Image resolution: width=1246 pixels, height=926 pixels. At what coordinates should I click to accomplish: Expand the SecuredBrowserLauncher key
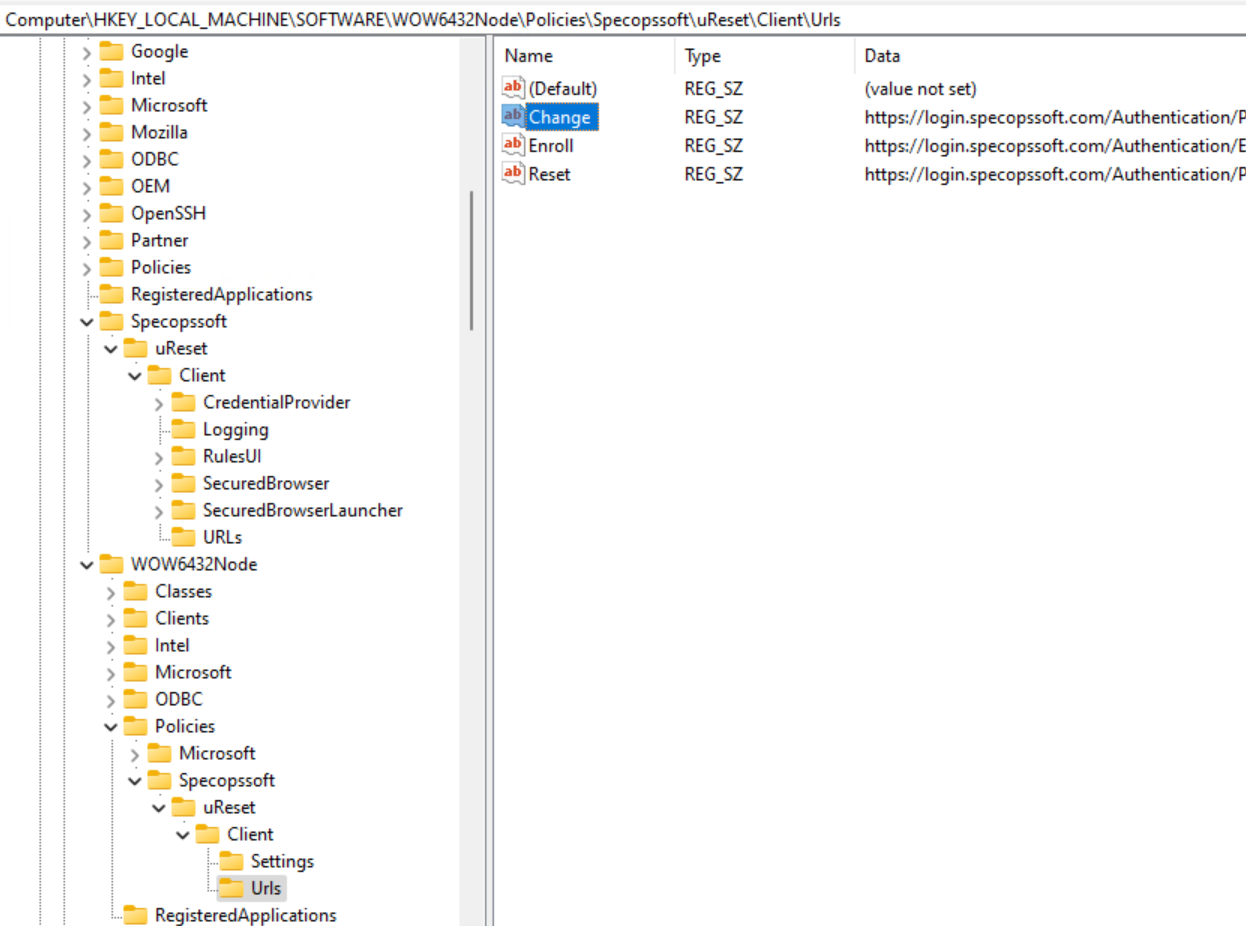tap(159, 511)
